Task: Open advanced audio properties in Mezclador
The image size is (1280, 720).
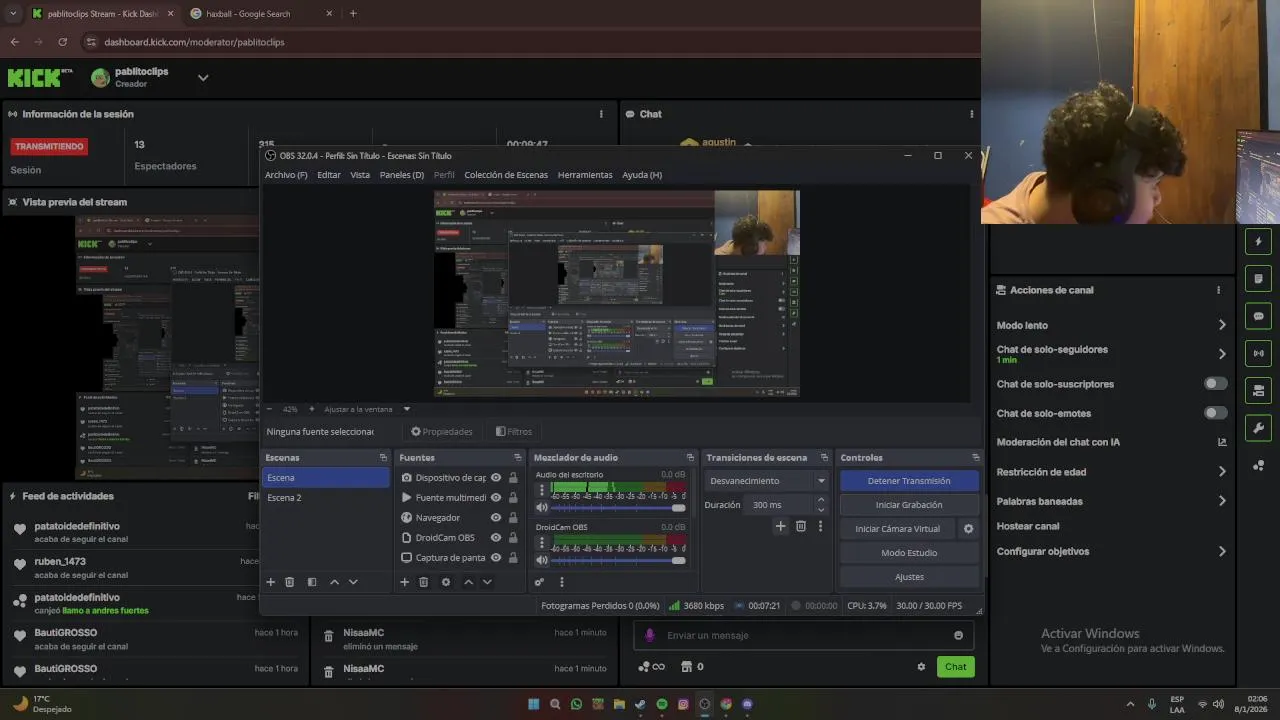Action: (540, 582)
